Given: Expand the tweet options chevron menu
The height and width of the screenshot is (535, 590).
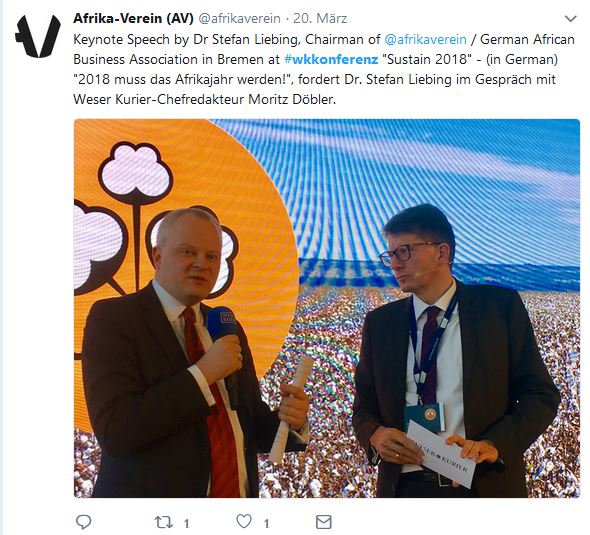Looking at the screenshot, I should [571, 18].
